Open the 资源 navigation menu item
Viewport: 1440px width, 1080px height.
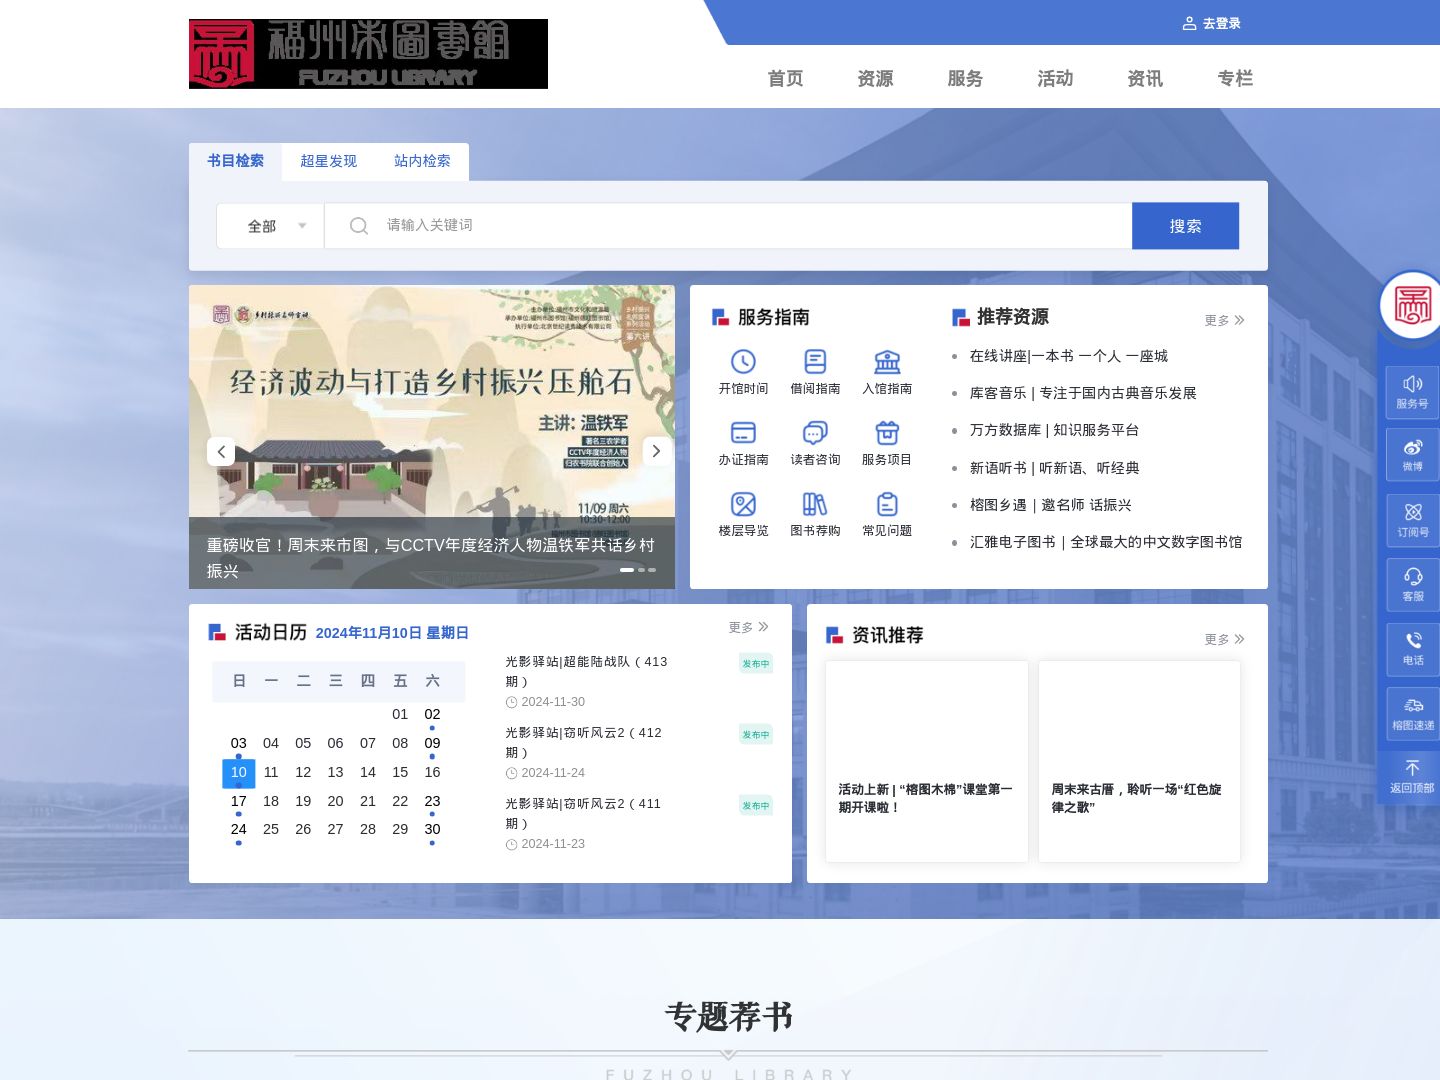875,78
